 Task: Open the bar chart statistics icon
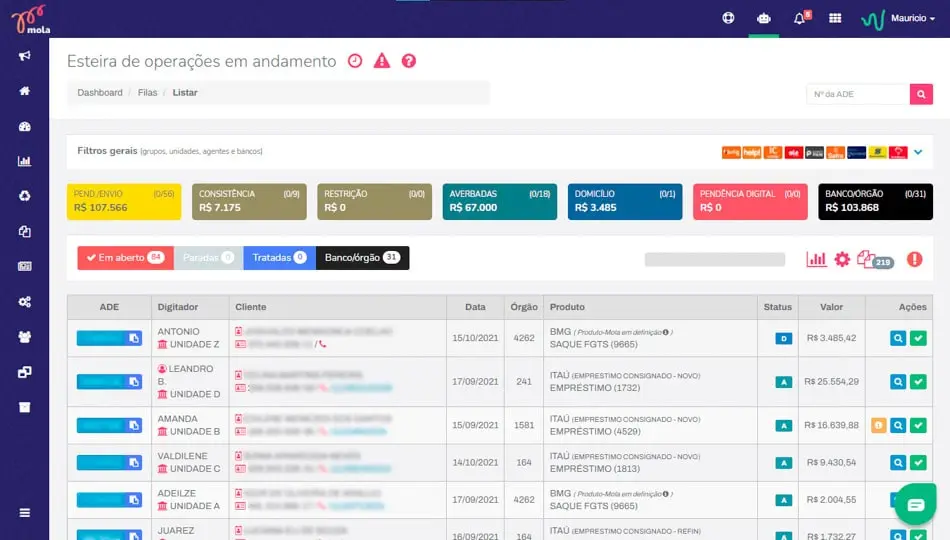tap(816, 259)
